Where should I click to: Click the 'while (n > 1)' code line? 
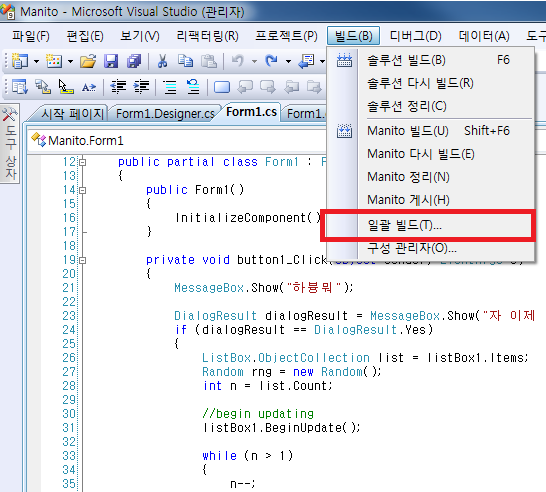[248, 455]
